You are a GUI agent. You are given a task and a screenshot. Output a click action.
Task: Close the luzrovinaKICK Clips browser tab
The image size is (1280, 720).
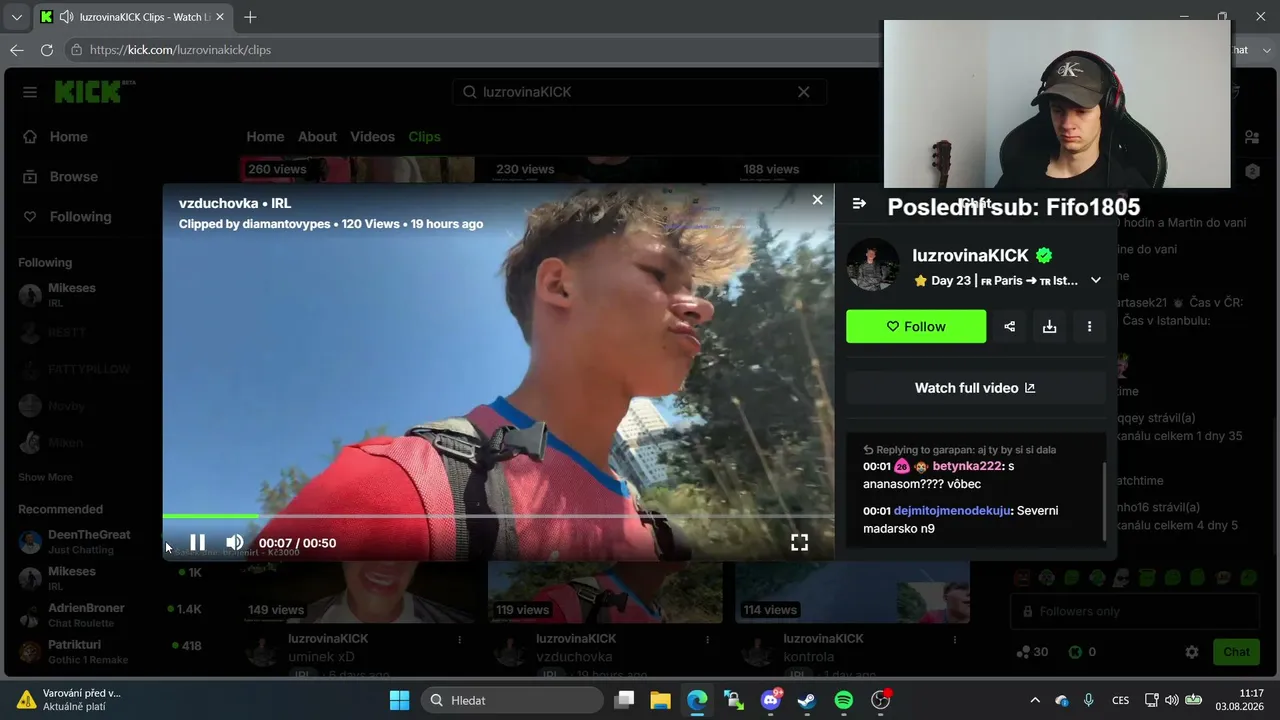tap(222, 17)
